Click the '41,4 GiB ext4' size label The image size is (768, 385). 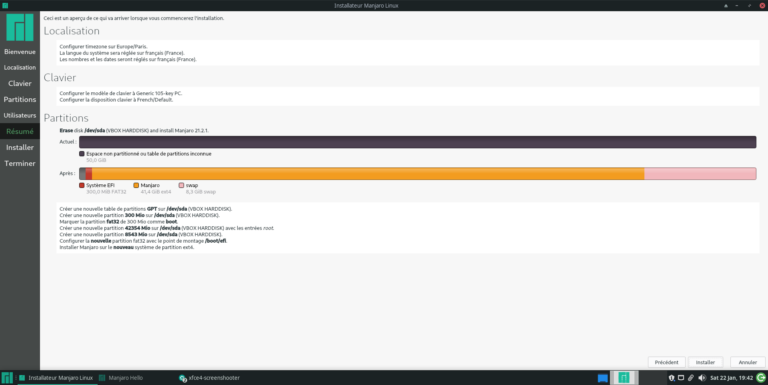(x=156, y=192)
